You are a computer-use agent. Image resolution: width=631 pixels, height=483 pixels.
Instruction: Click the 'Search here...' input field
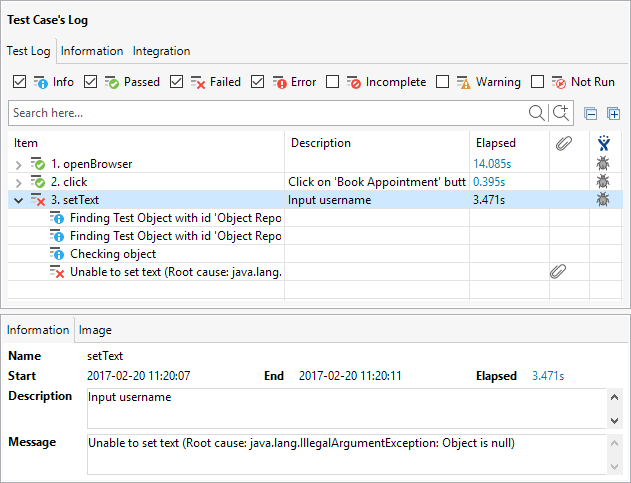click(x=265, y=113)
